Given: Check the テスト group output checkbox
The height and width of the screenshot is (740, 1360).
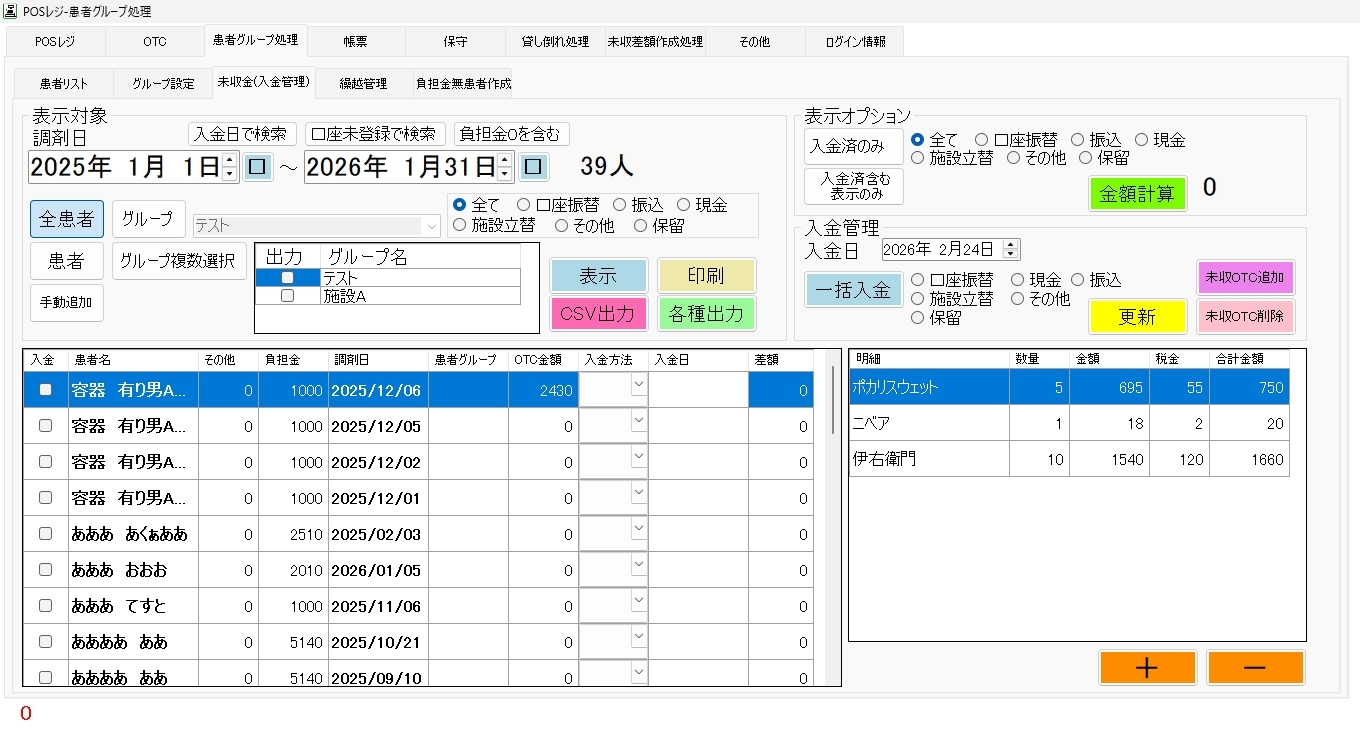Looking at the screenshot, I should pyautogui.click(x=288, y=277).
